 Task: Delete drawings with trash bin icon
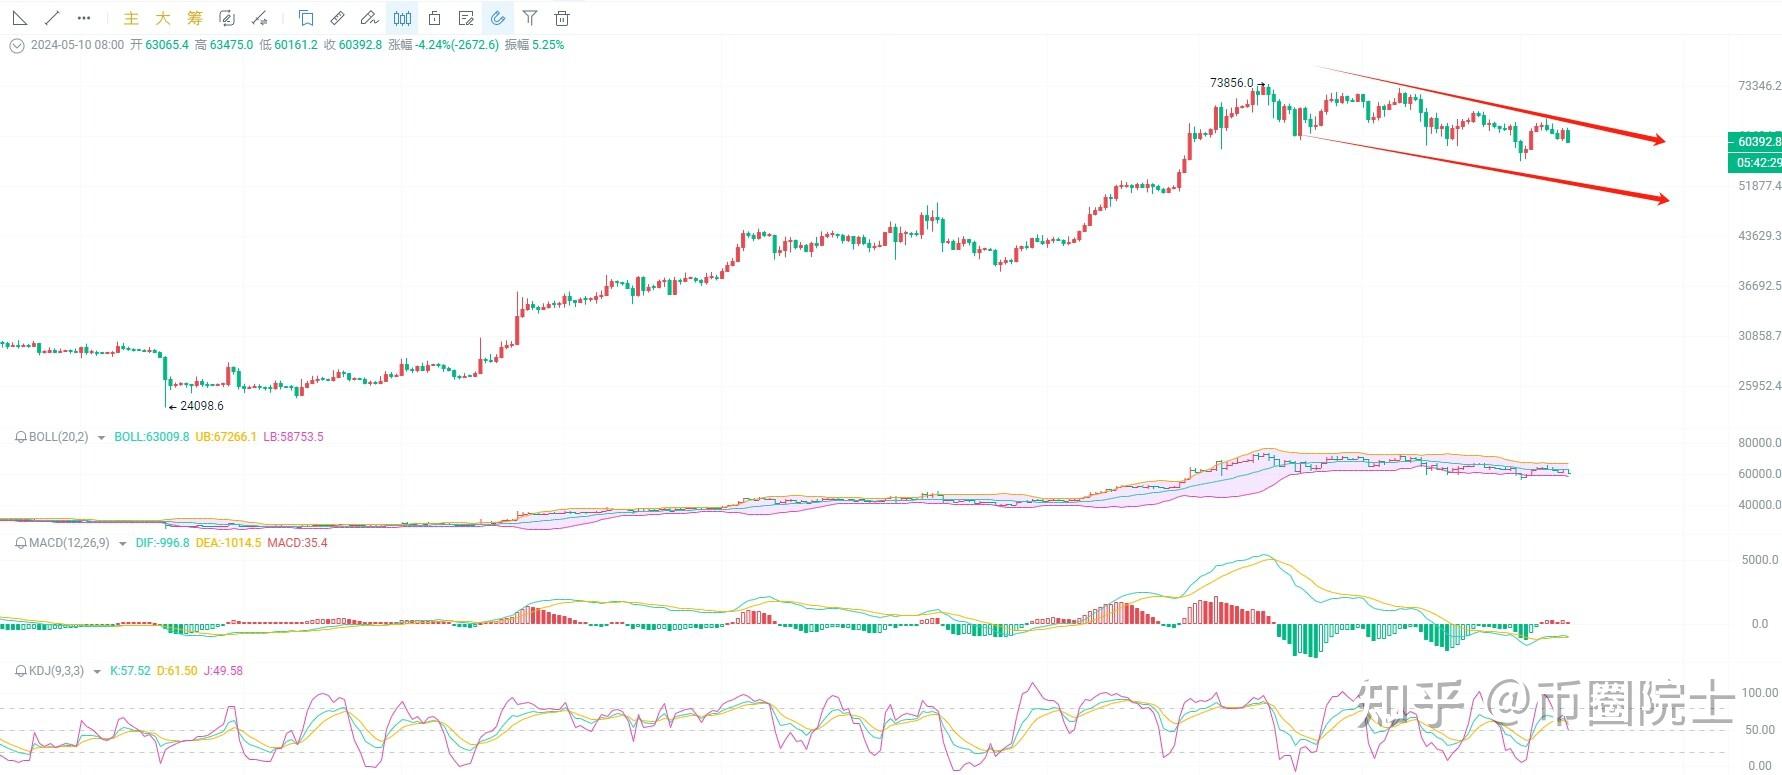click(562, 18)
